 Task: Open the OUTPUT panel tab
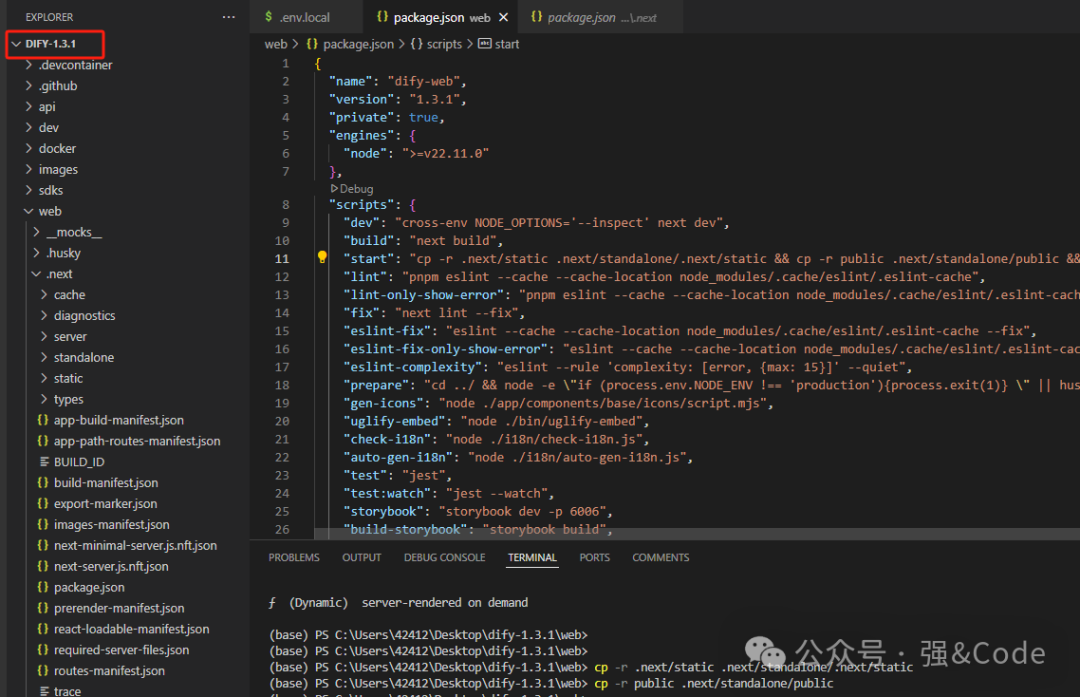pyautogui.click(x=362, y=557)
